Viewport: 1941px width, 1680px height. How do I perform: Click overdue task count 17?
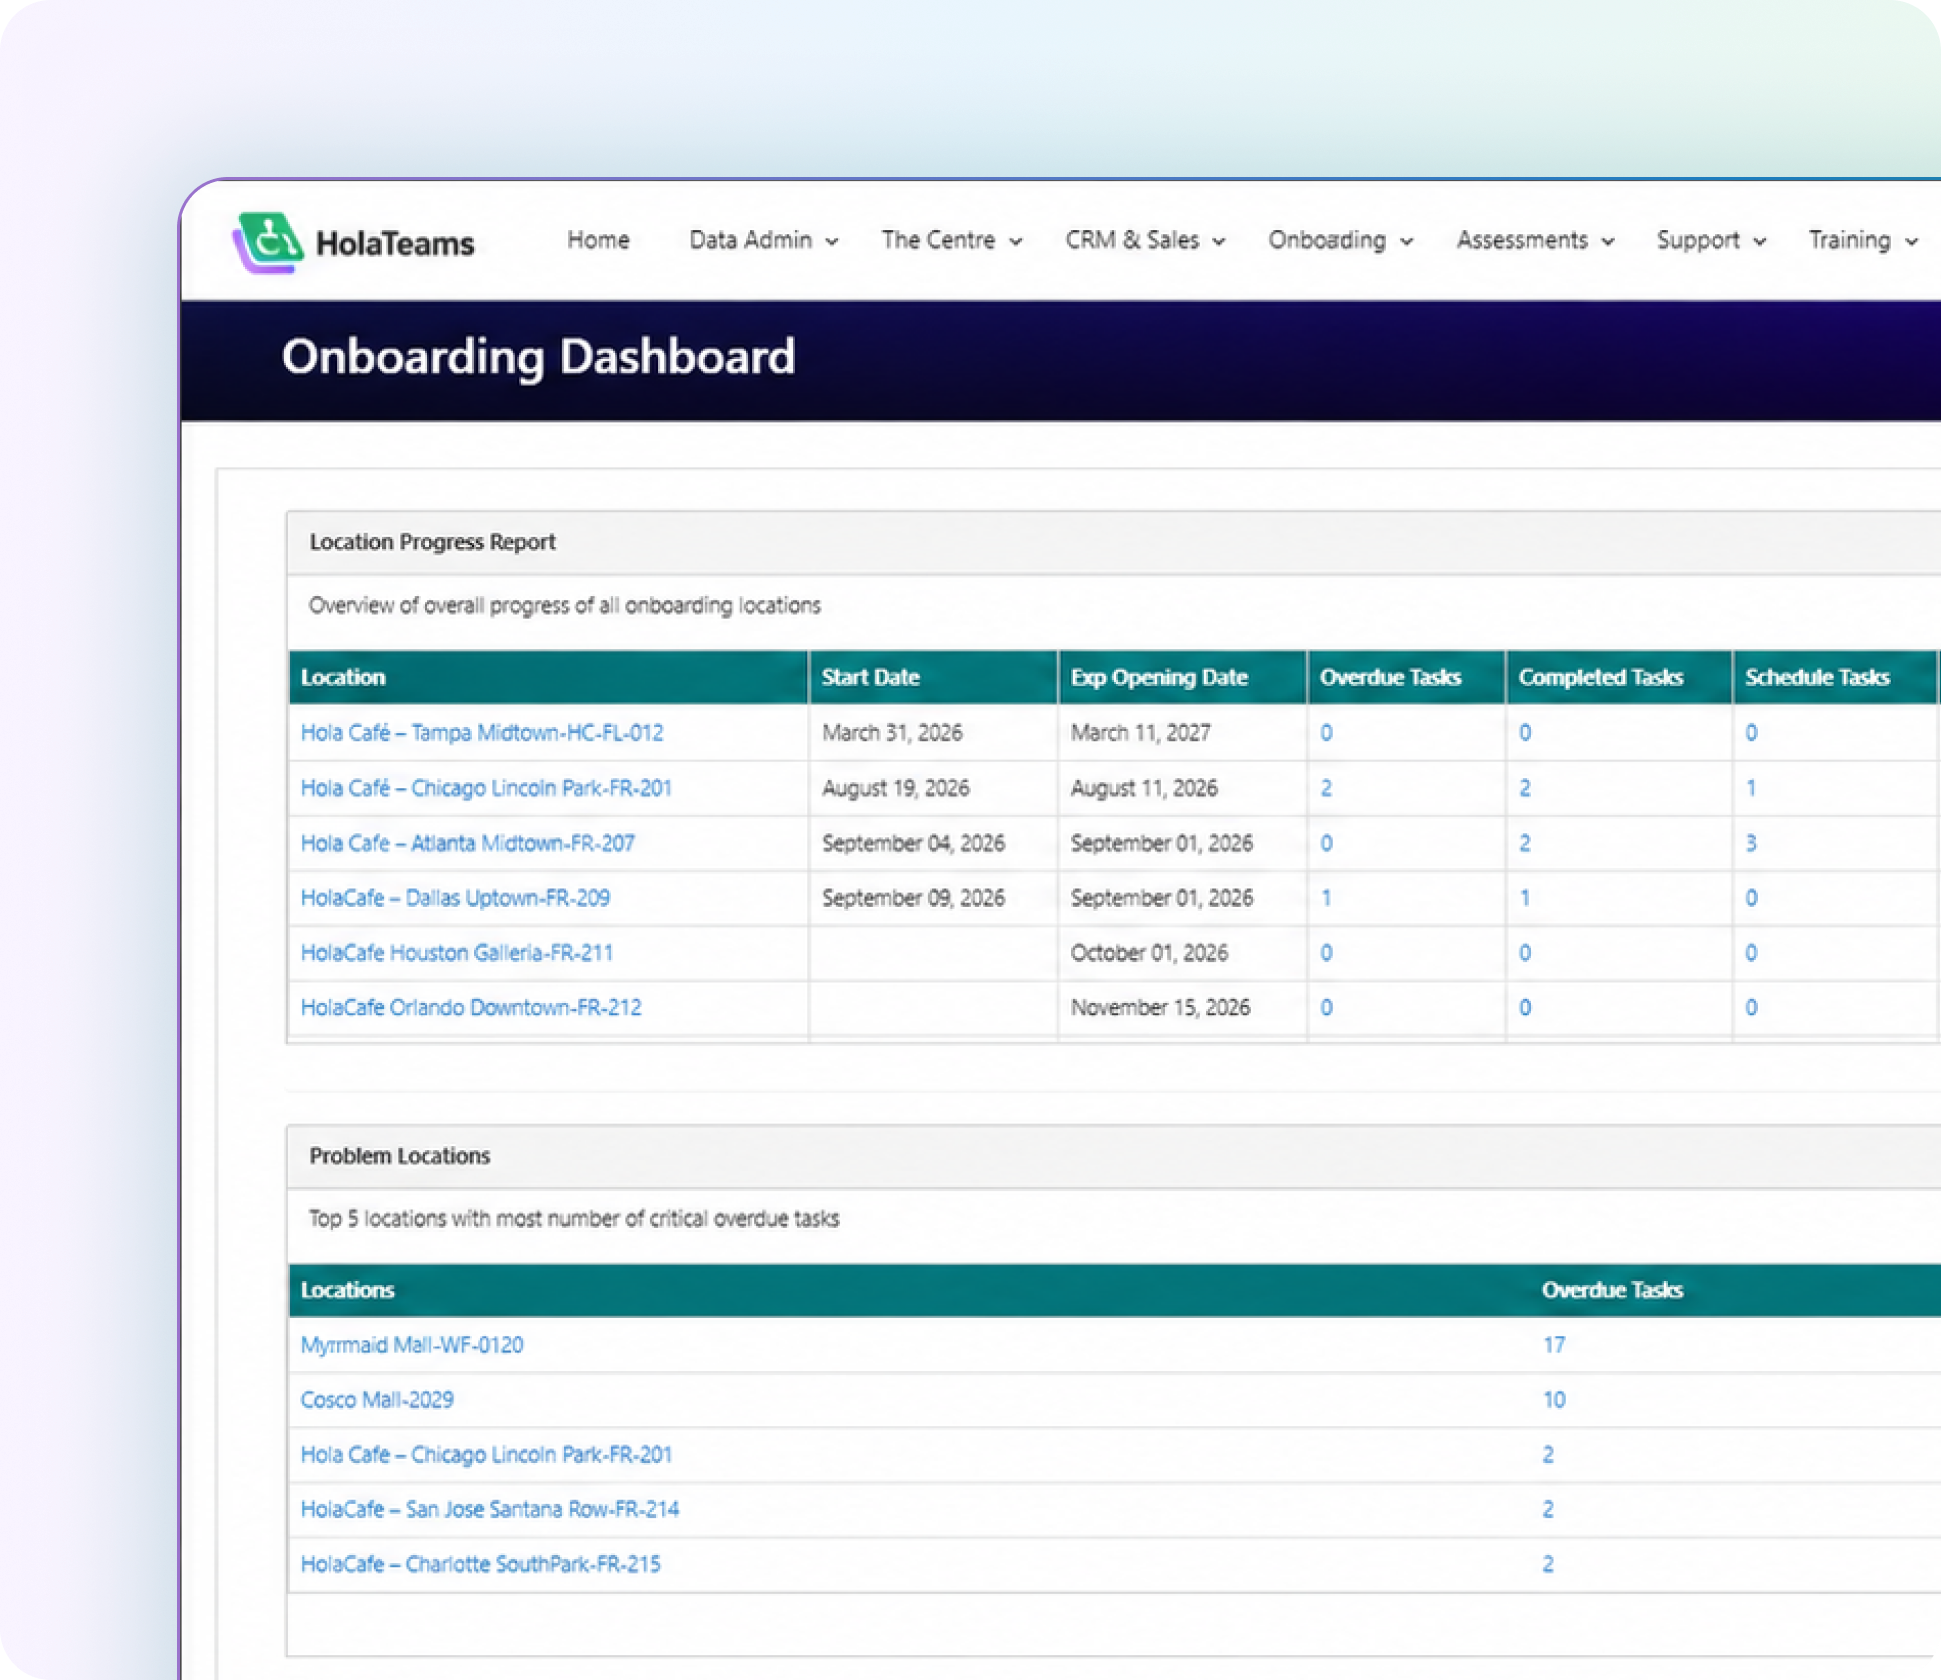point(1553,1344)
